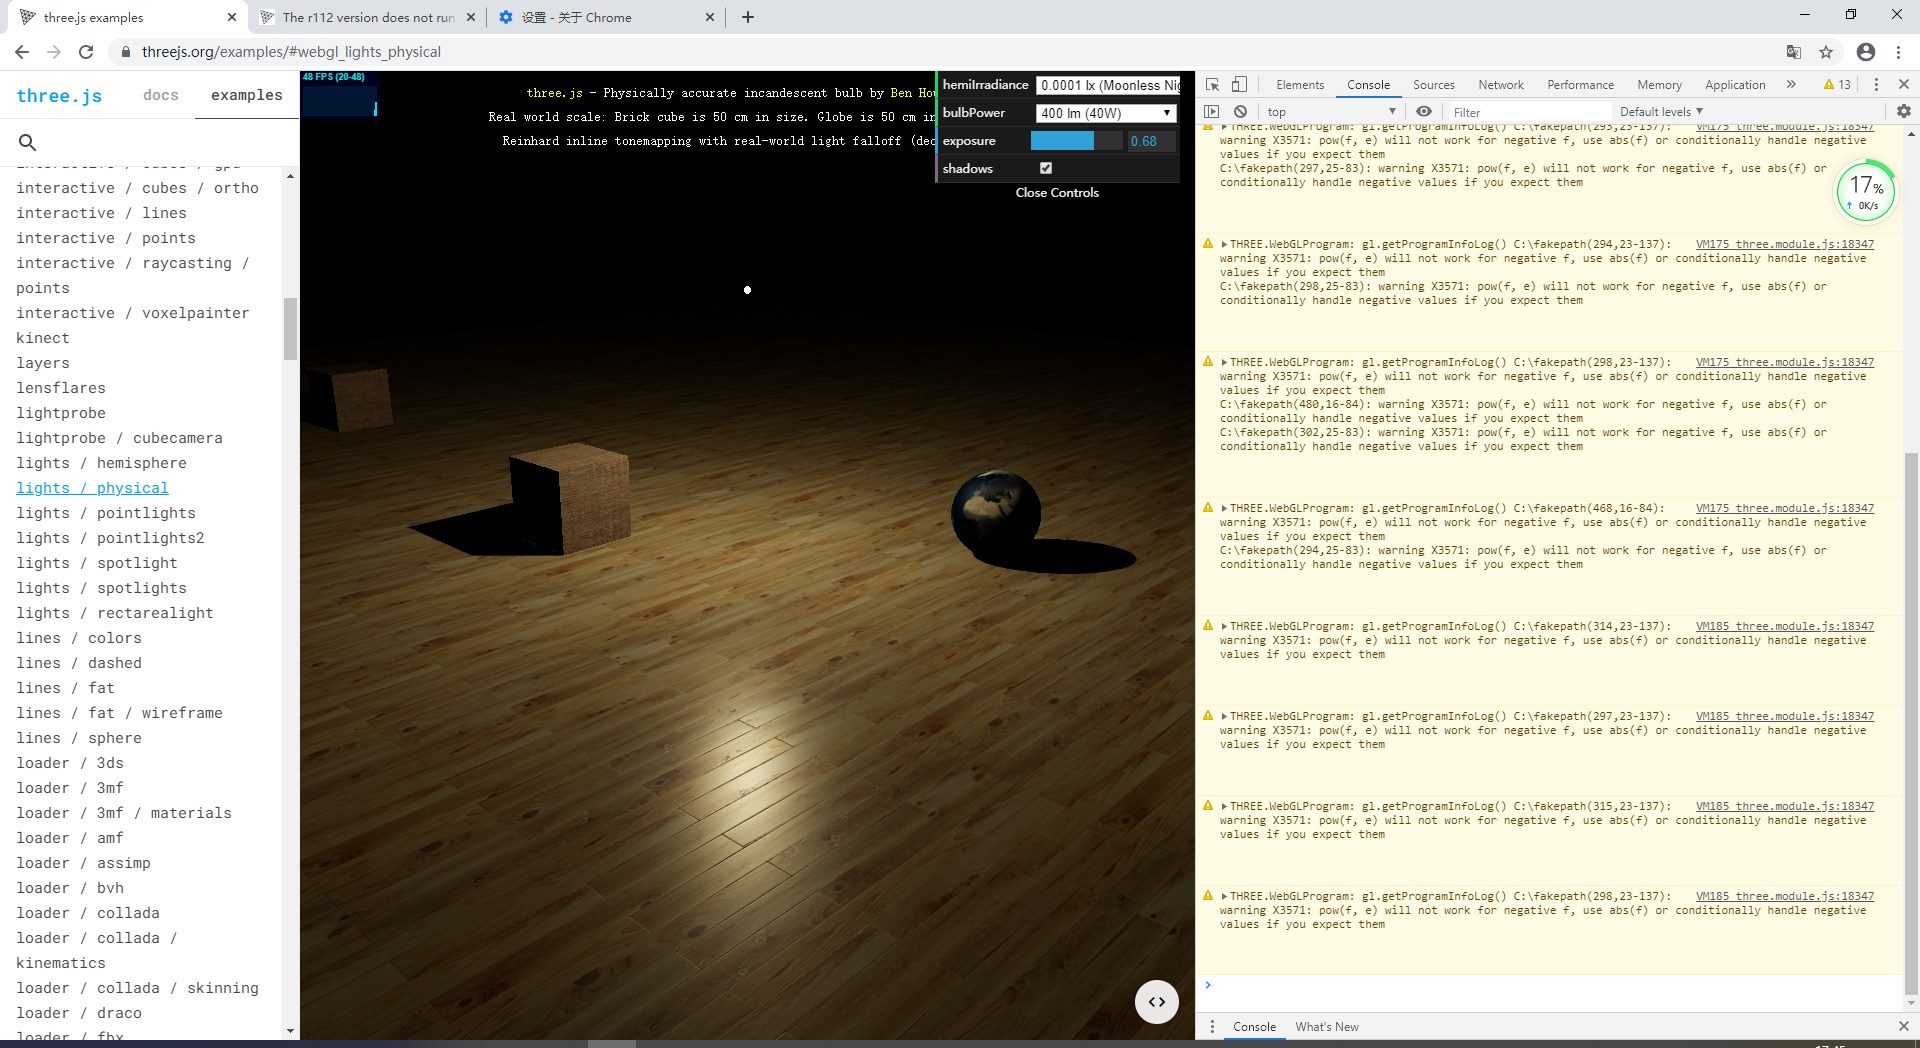Close the three.js examples tab

pyautogui.click(x=232, y=17)
